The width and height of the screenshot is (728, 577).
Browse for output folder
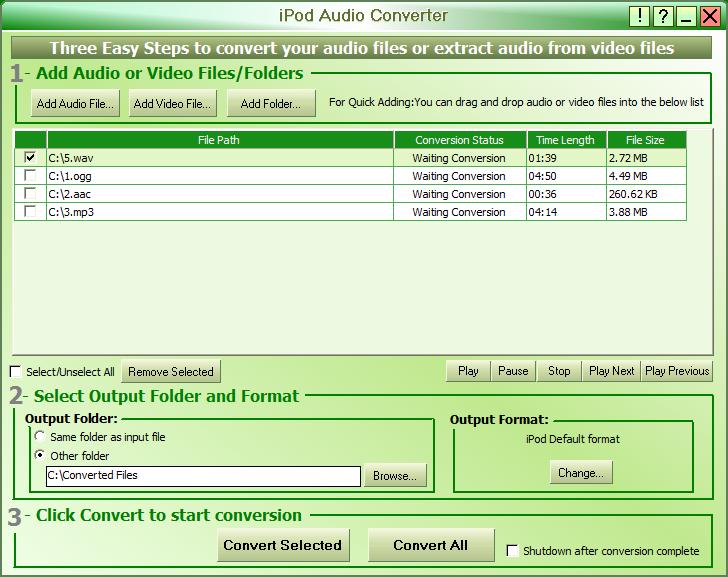click(x=395, y=476)
